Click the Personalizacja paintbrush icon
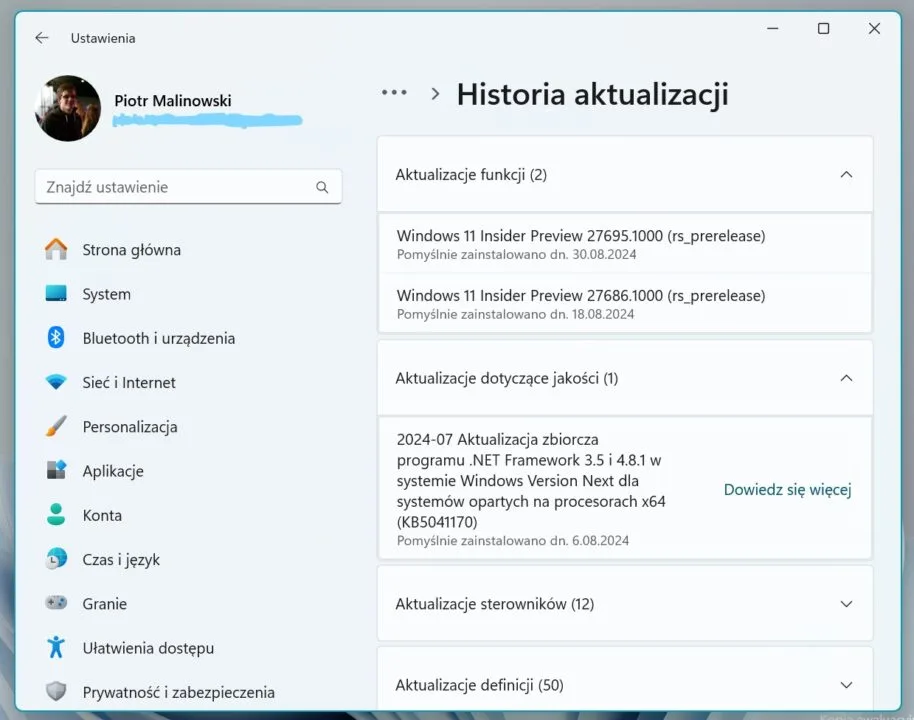Screen dimensions: 914x720 (x=56, y=427)
